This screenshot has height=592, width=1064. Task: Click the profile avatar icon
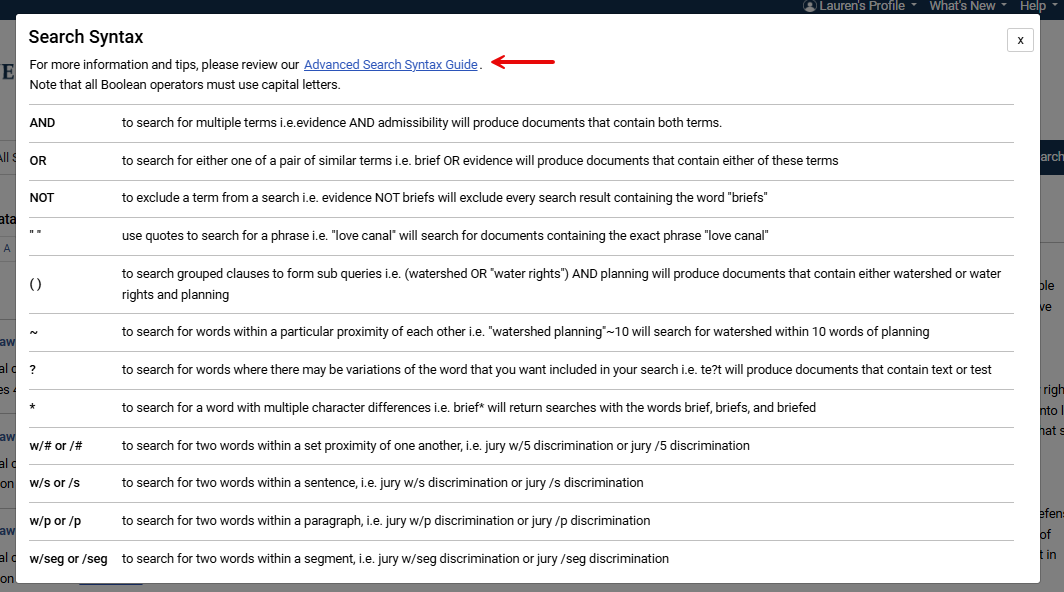pos(810,6)
